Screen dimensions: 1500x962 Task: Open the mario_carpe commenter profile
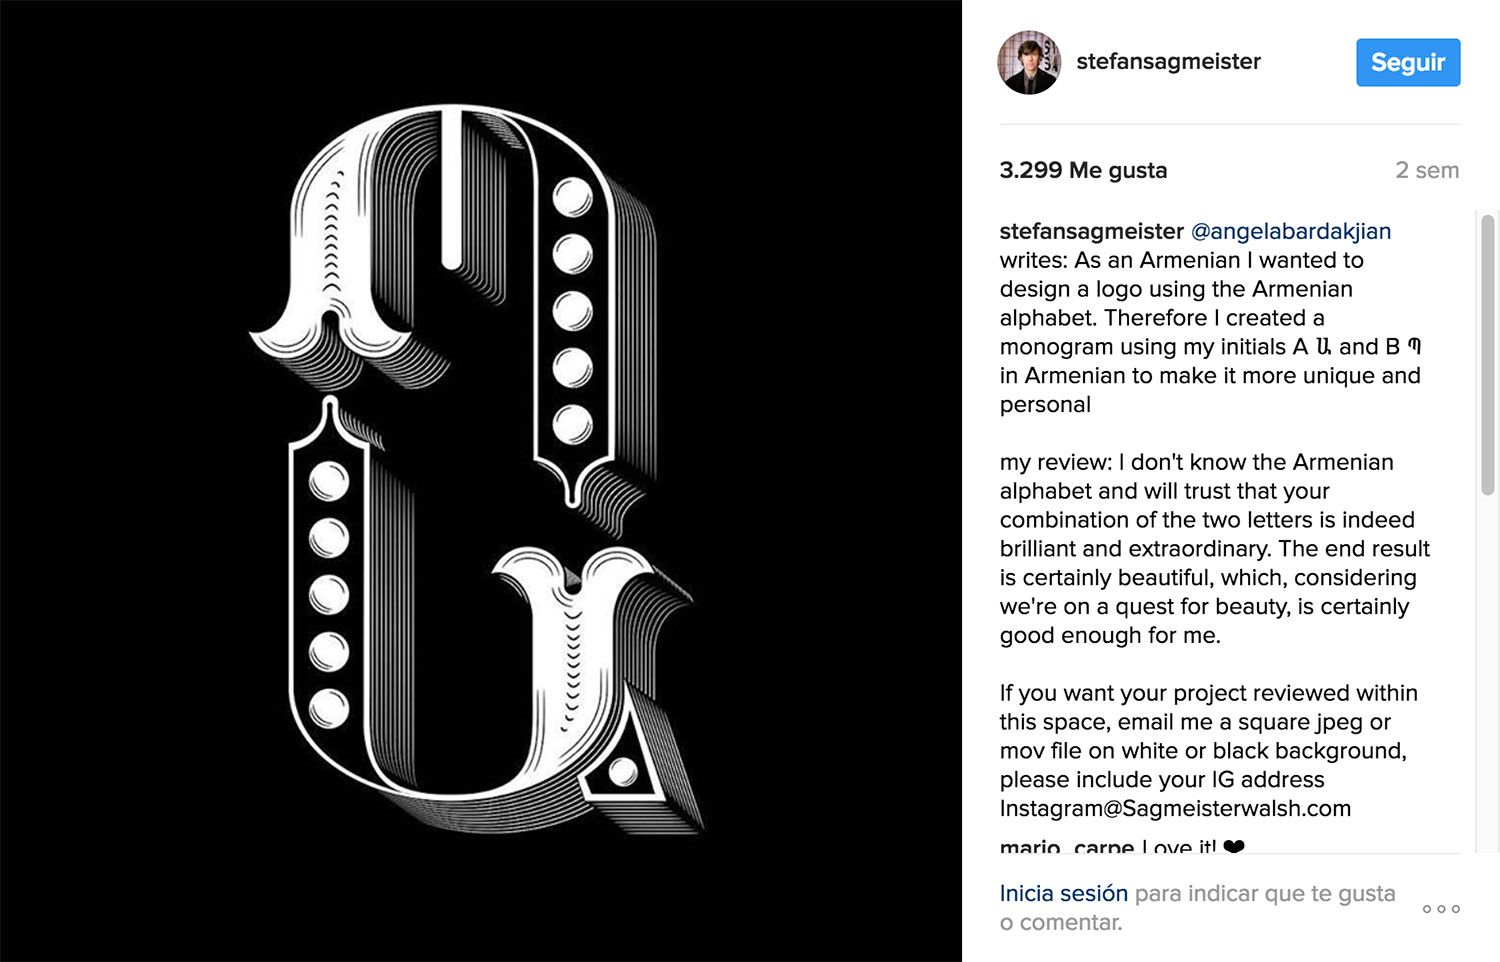coord(1066,846)
